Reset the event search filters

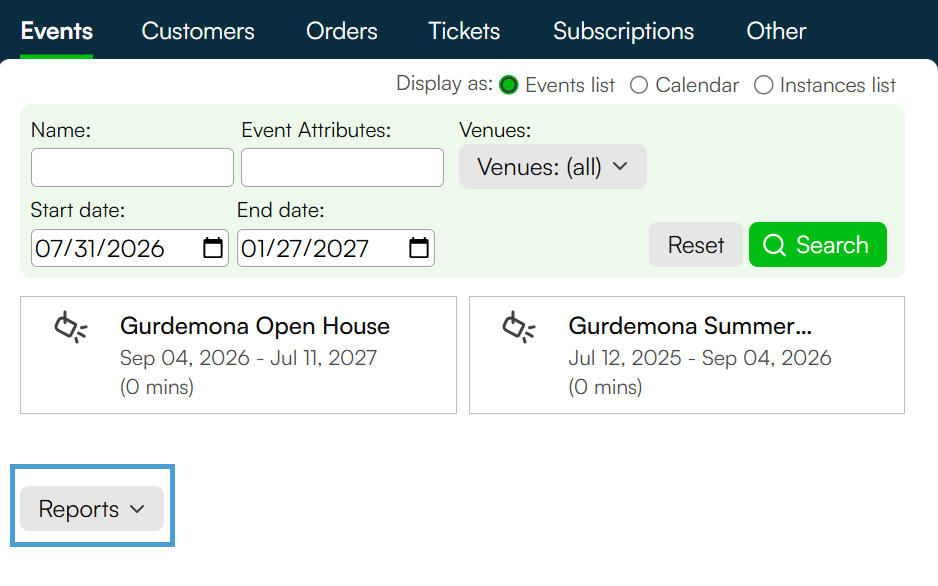click(696, 245)
